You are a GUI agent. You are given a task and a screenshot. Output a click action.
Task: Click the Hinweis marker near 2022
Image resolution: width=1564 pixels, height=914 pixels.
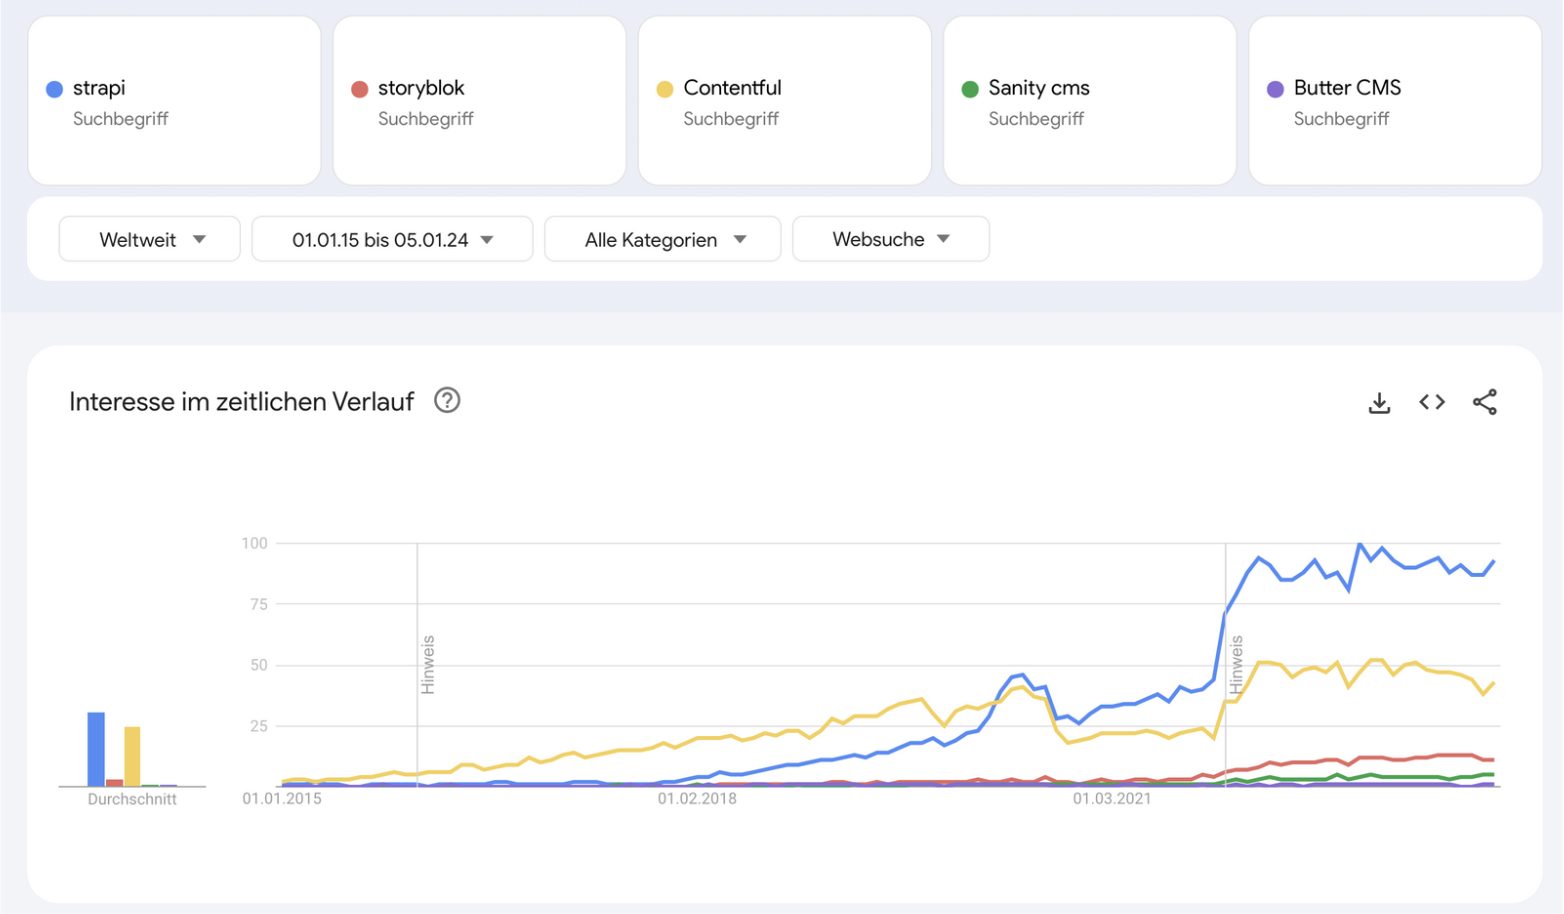(x=1236, y=665)
